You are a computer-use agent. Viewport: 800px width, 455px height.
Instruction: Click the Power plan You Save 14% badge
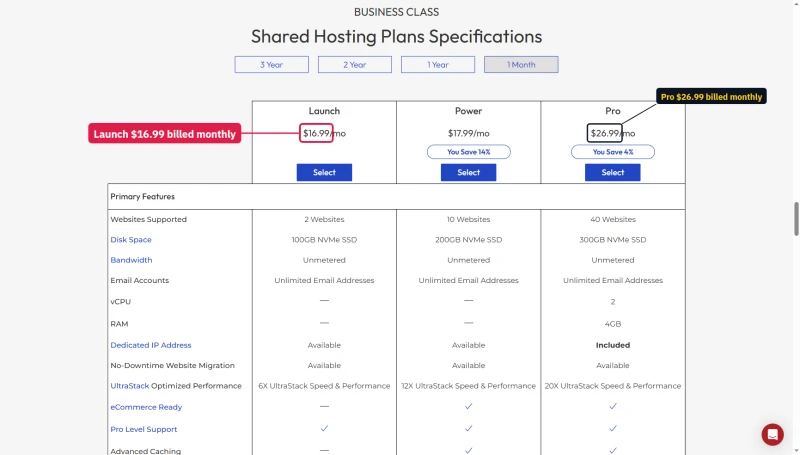468,152
